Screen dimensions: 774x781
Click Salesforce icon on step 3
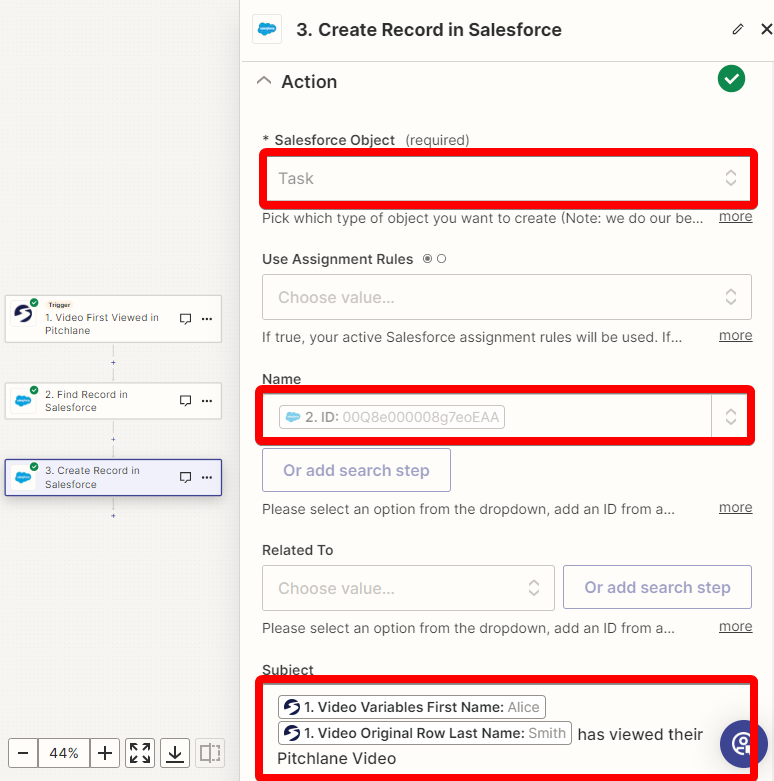23,477
